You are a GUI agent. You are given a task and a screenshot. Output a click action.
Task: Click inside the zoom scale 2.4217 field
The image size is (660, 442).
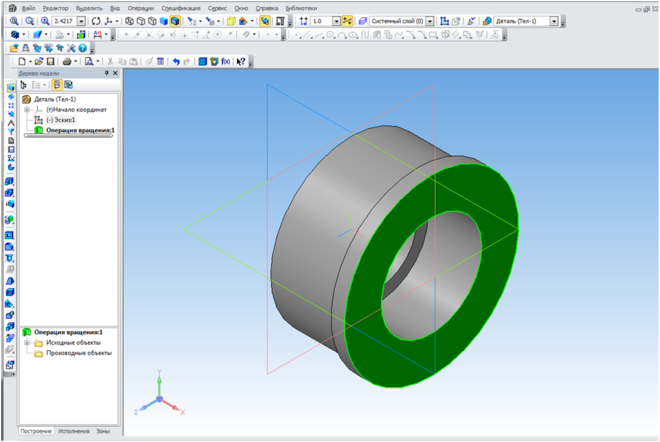pos(64,21)
